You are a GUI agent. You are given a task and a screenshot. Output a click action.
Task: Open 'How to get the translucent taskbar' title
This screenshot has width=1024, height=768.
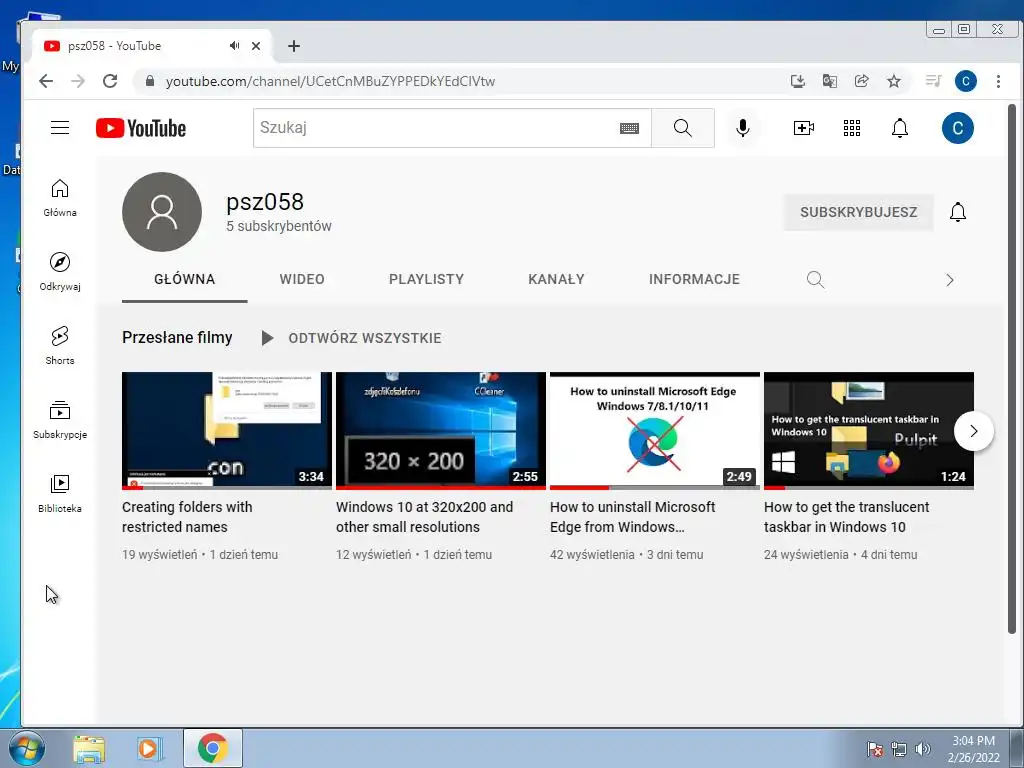[846, 517]
